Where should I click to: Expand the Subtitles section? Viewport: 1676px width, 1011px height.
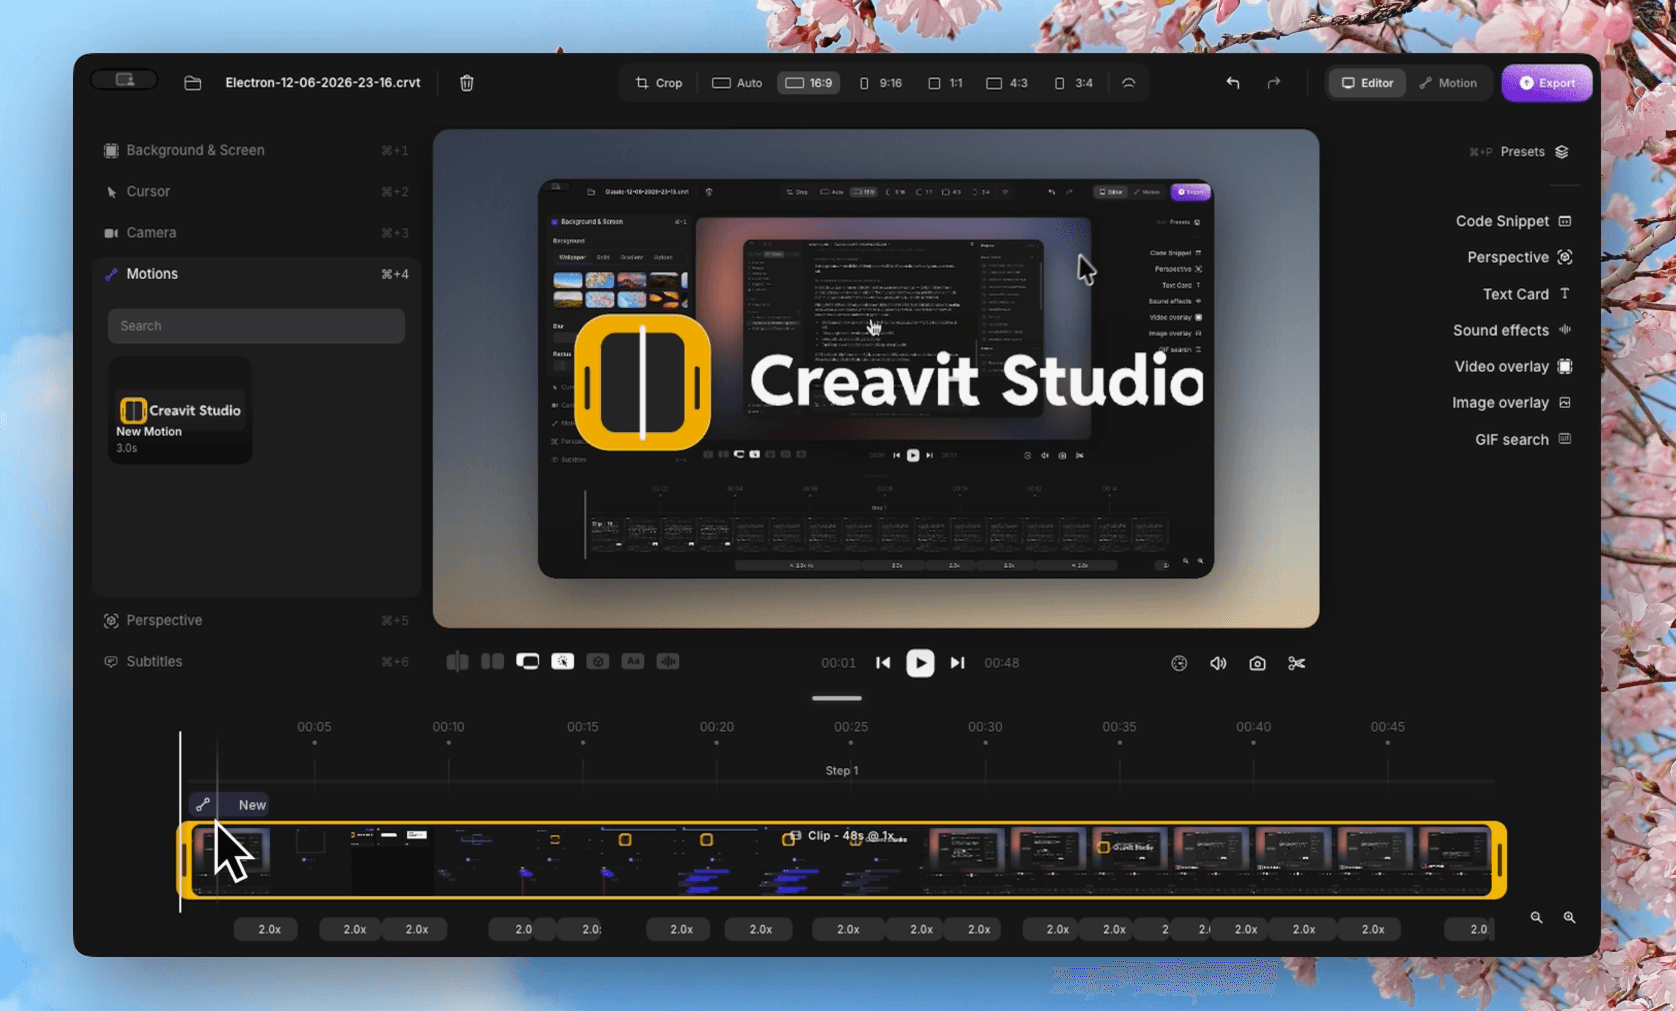click(256, 661)
